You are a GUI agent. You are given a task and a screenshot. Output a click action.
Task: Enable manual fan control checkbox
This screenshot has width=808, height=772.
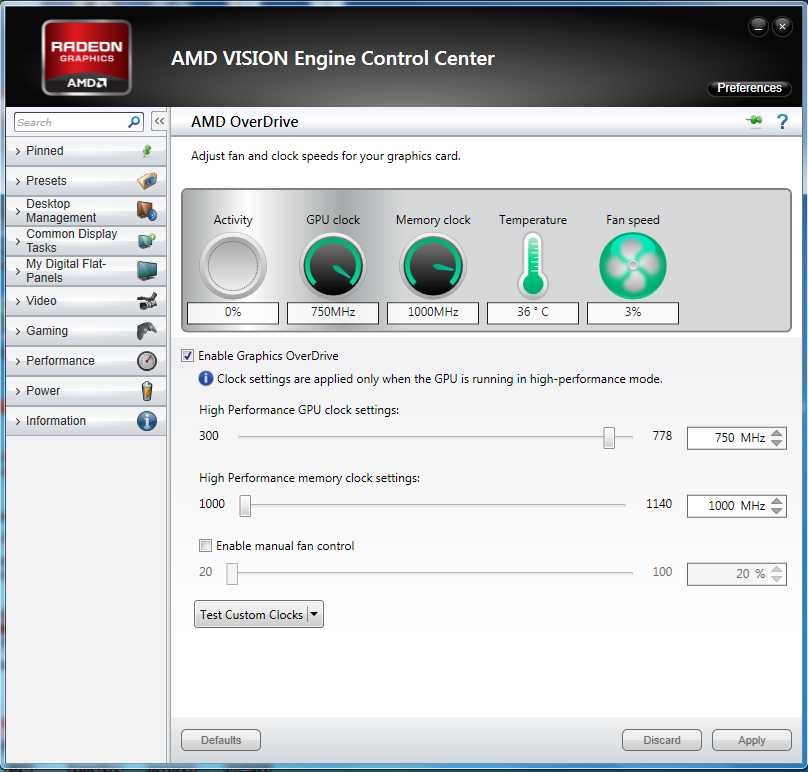pos(205,545)
